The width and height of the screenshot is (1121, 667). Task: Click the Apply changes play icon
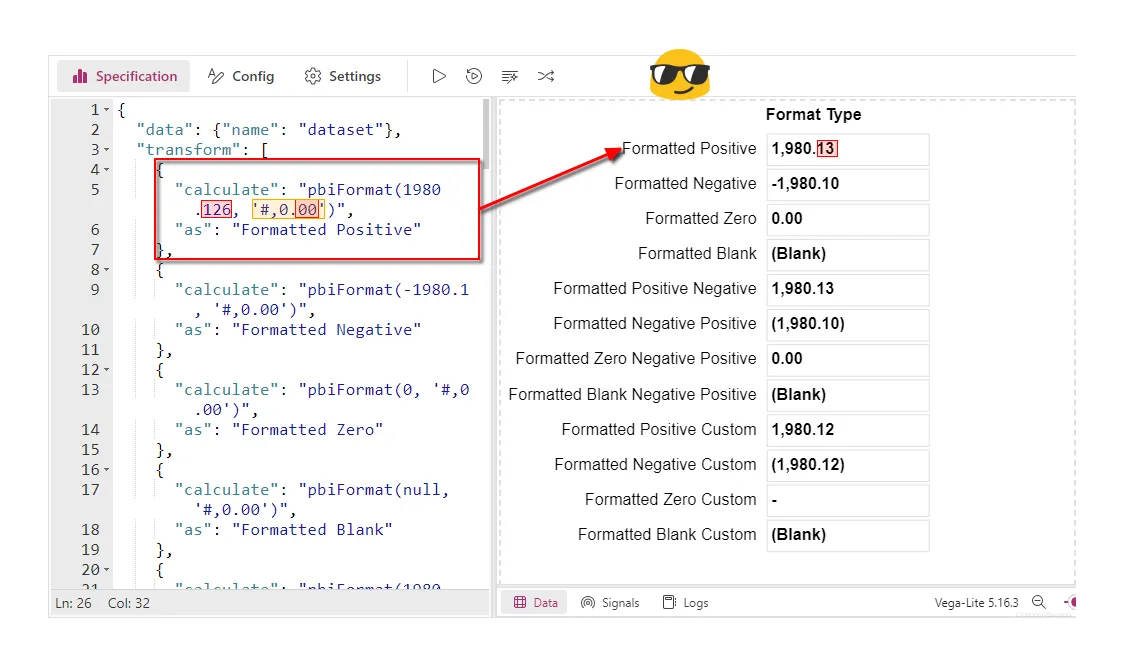click(x=439, y=76)
